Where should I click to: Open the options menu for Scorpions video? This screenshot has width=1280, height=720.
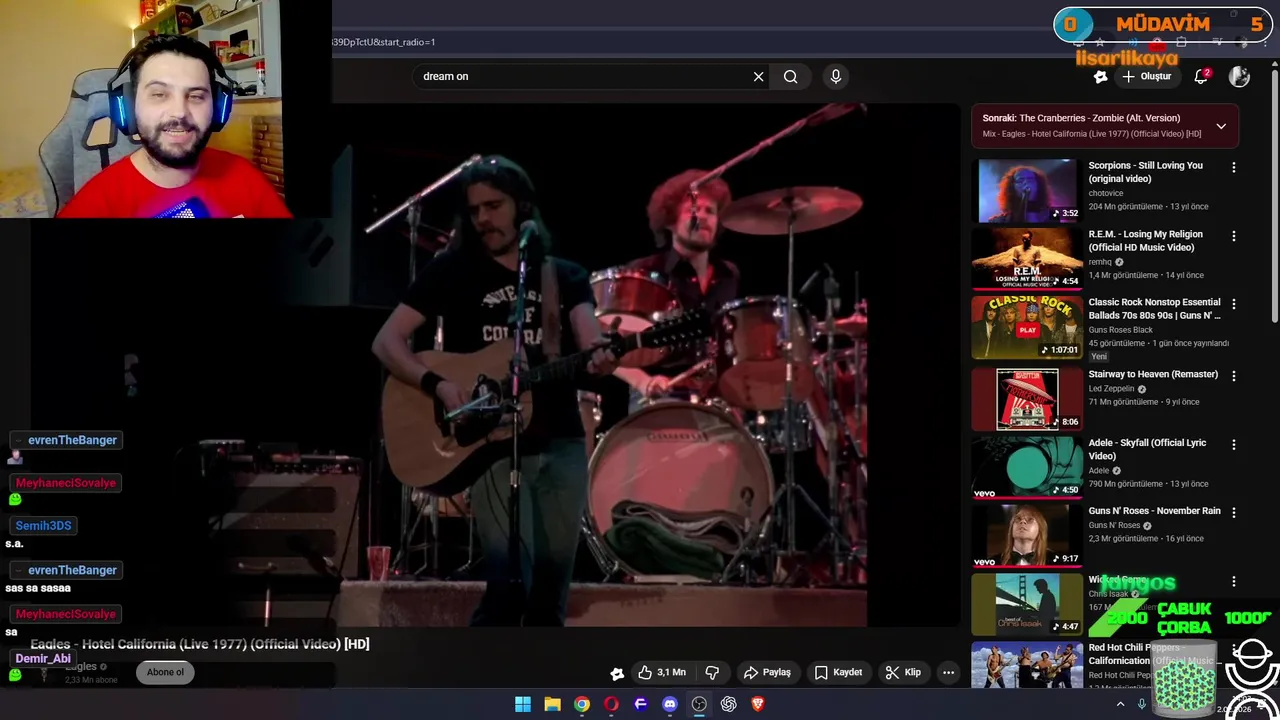pyautogui.click(x=1233, y=168)
